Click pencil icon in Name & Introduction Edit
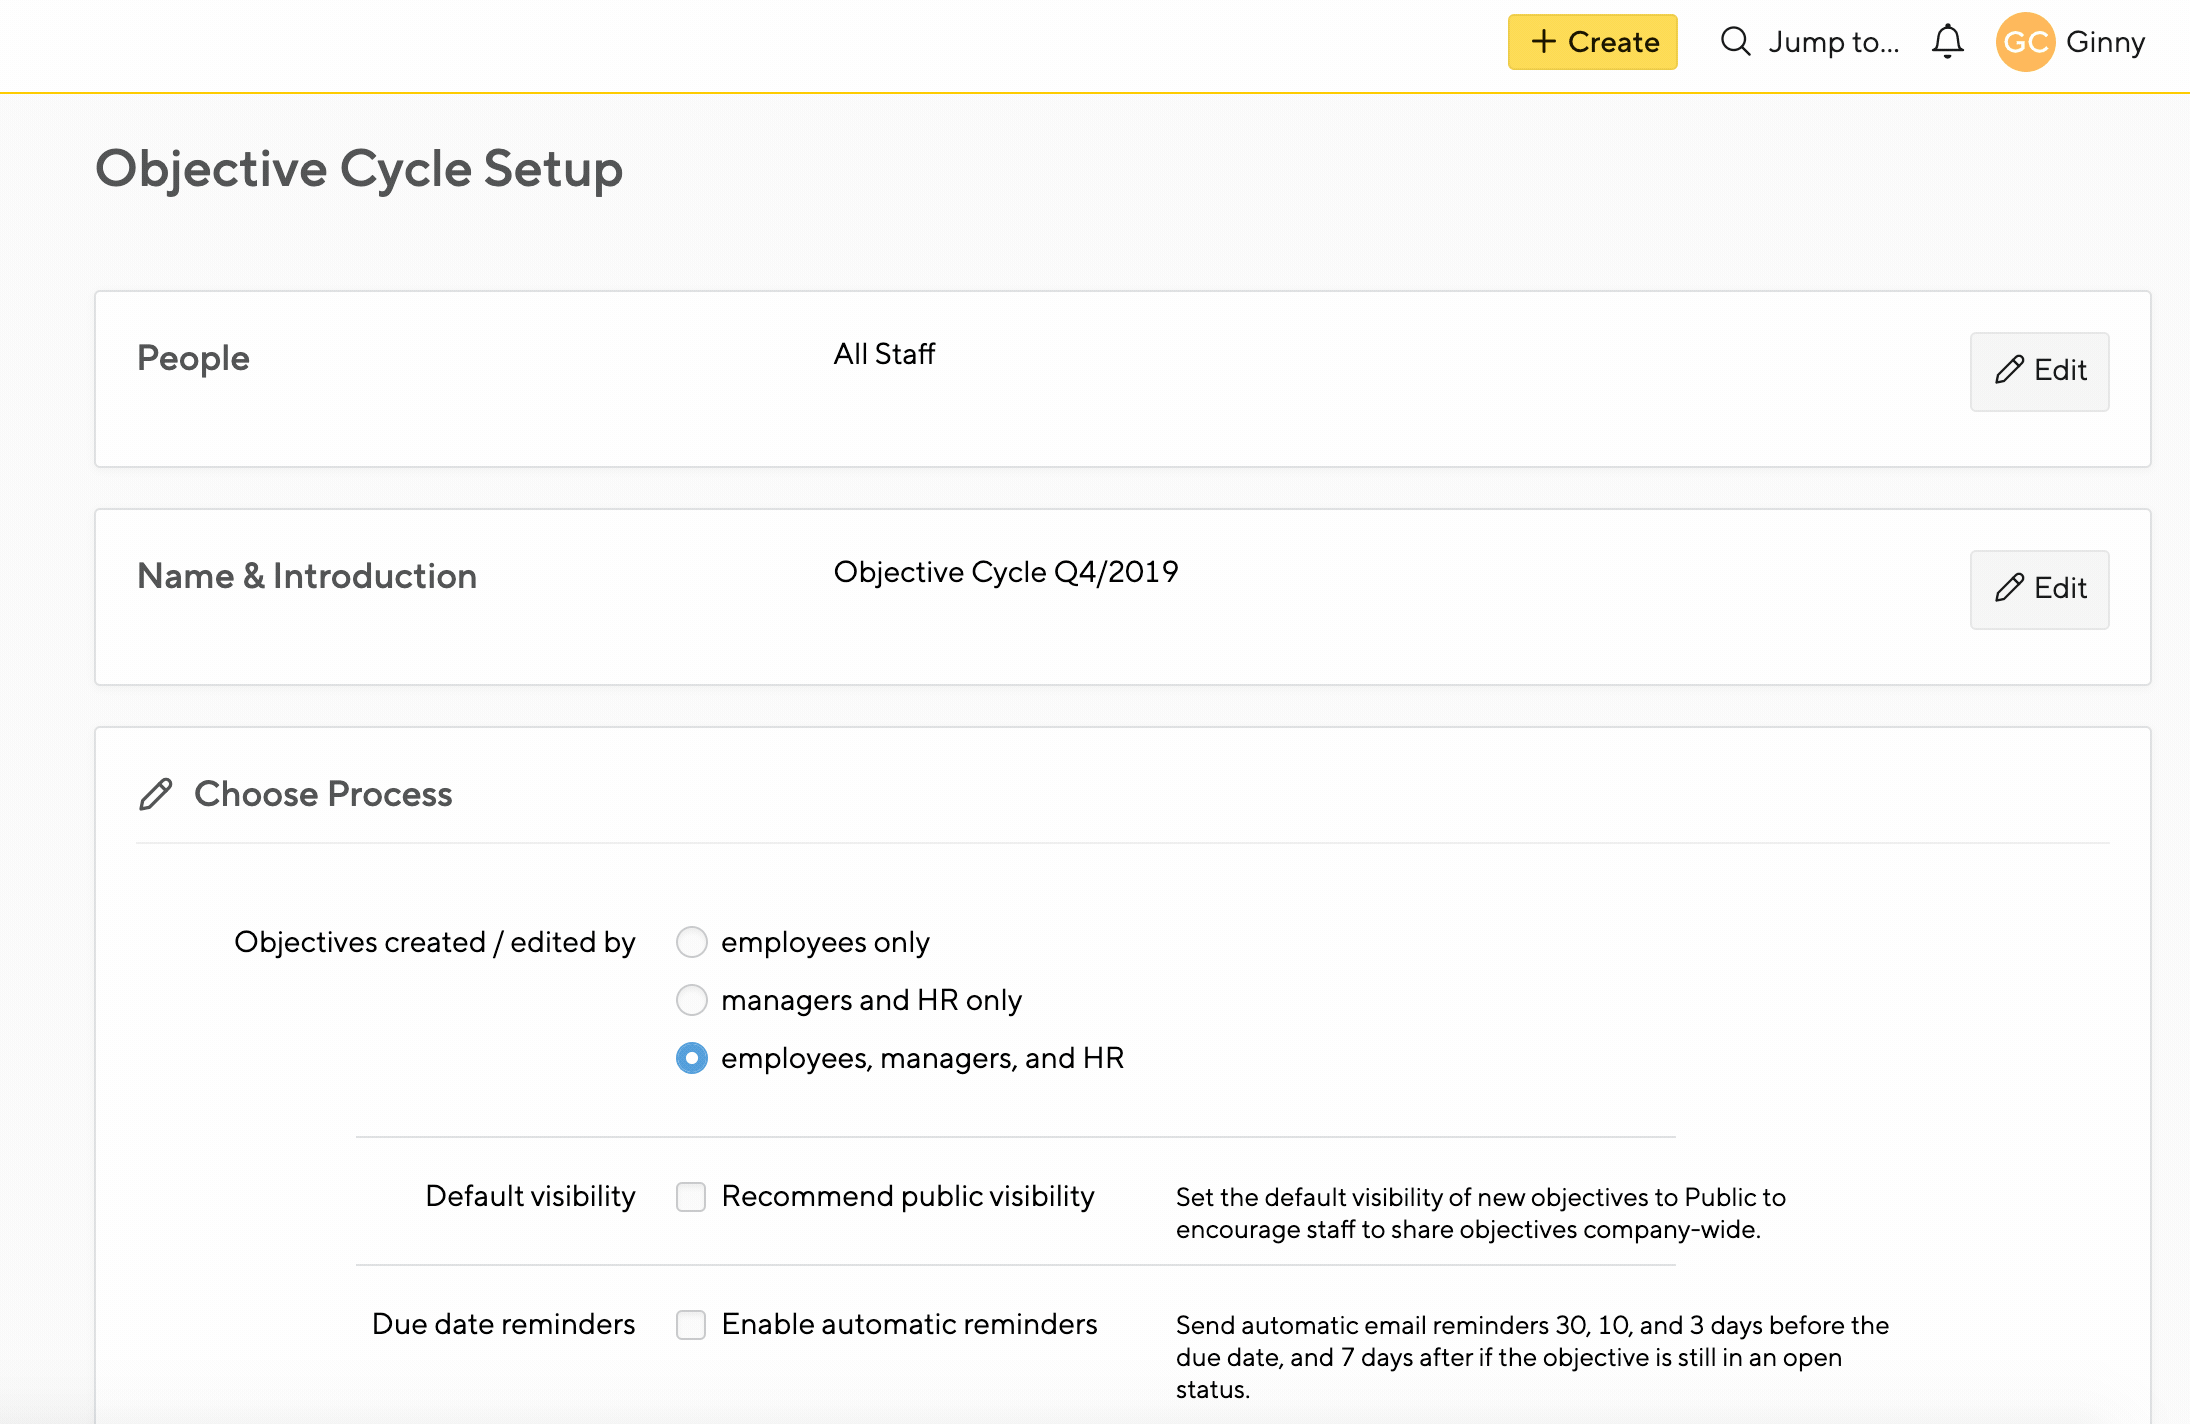The width and height of the screenshot is (2190, 1424). point(2009,588)
